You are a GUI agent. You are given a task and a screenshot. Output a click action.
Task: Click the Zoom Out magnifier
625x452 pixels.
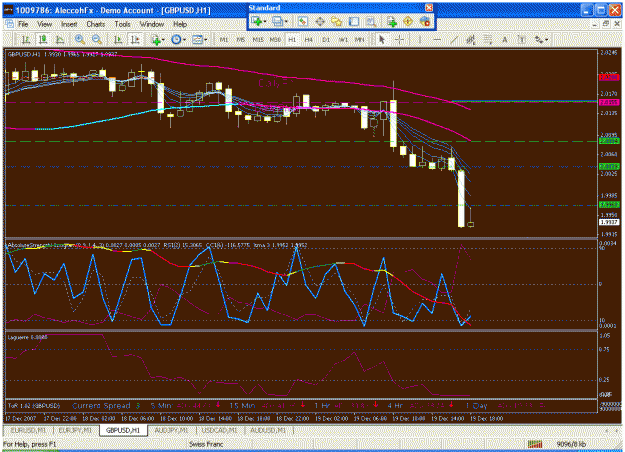96,39
